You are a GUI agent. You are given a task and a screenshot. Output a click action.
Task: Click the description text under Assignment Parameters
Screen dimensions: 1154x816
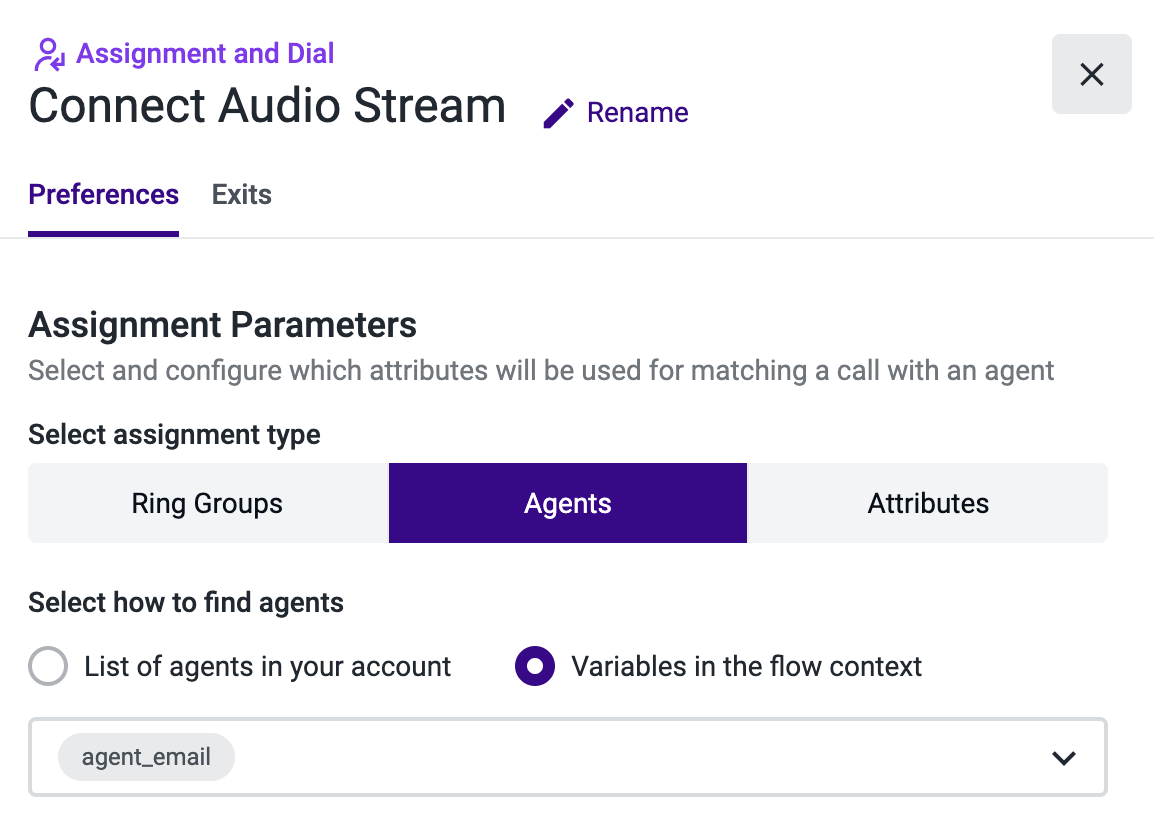(541, 371)
